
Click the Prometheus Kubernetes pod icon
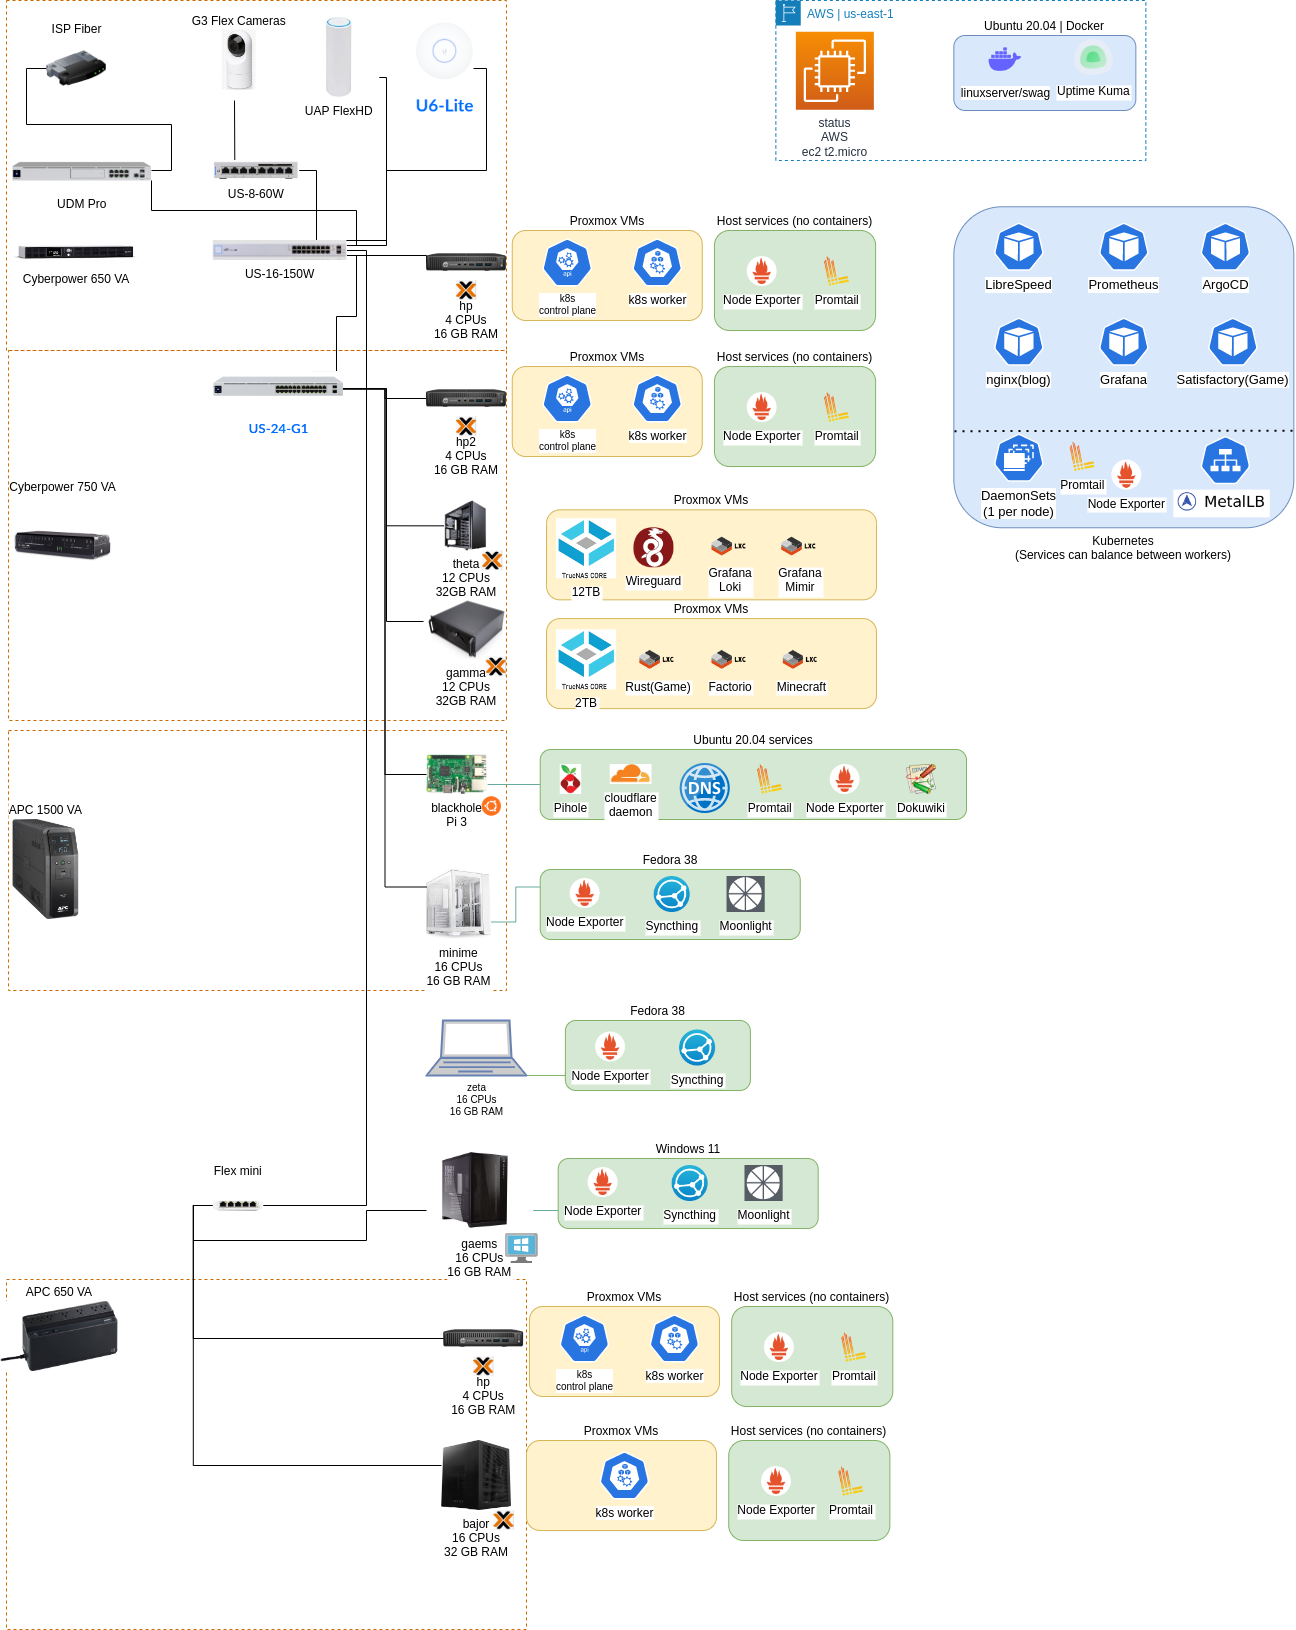coord(1123,247)
